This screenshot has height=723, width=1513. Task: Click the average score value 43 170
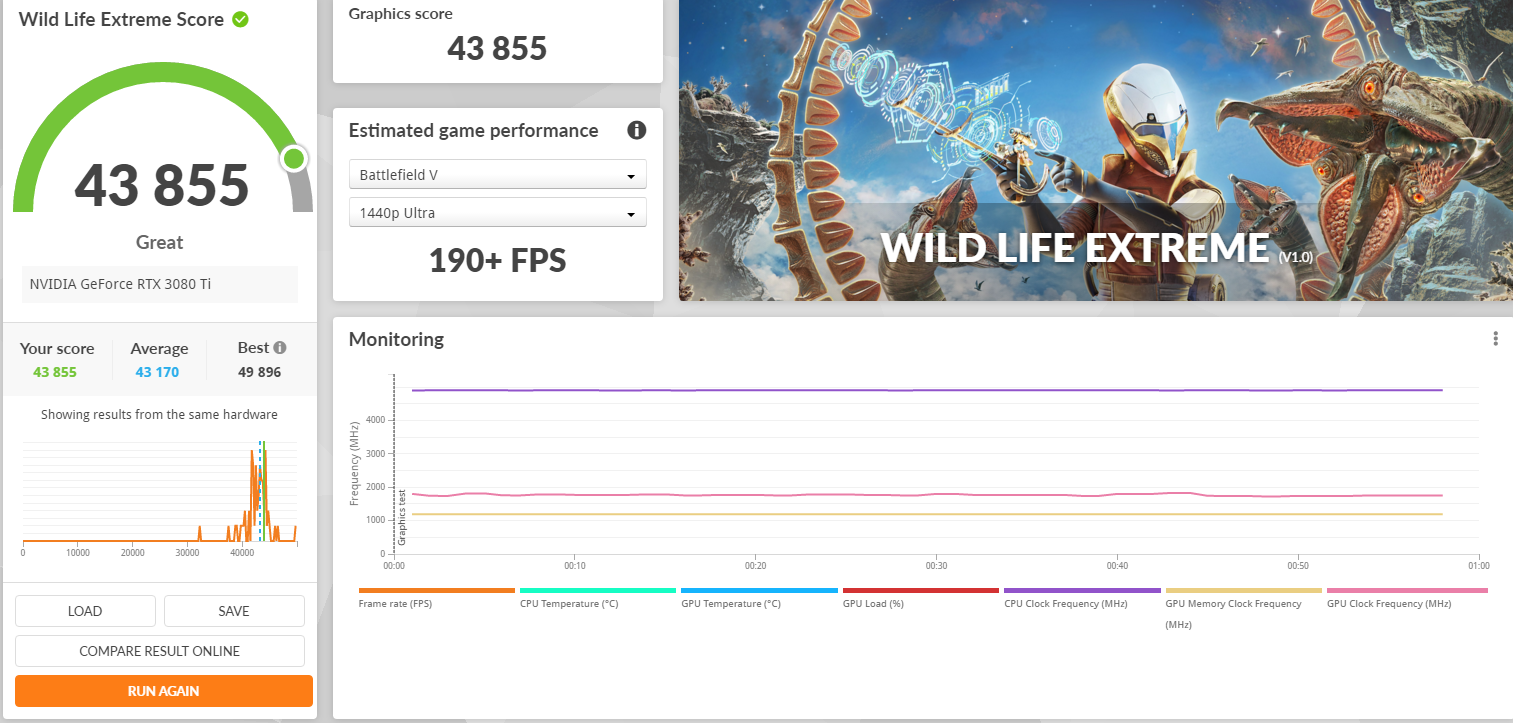click(x=159, y=372)
